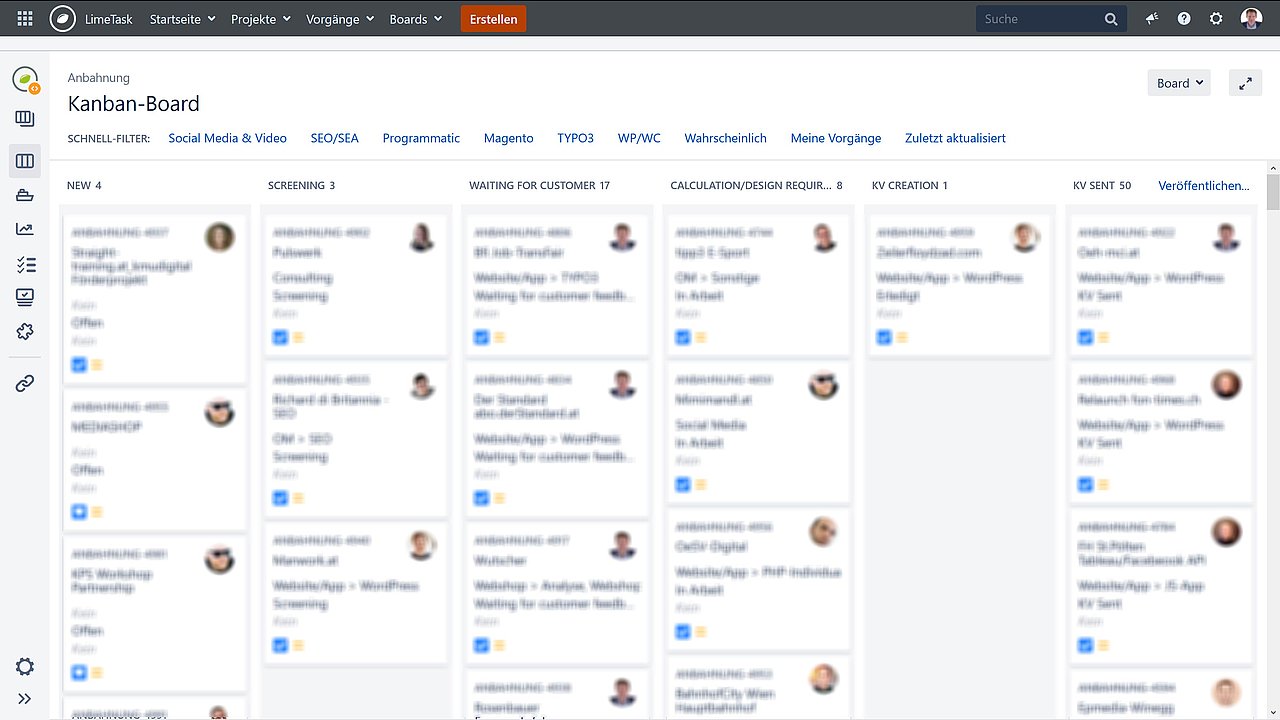This screenshot has width=1280, height=720.
Task: Open the notifications megaphone icon
Action: click(x=1152, y=19)
